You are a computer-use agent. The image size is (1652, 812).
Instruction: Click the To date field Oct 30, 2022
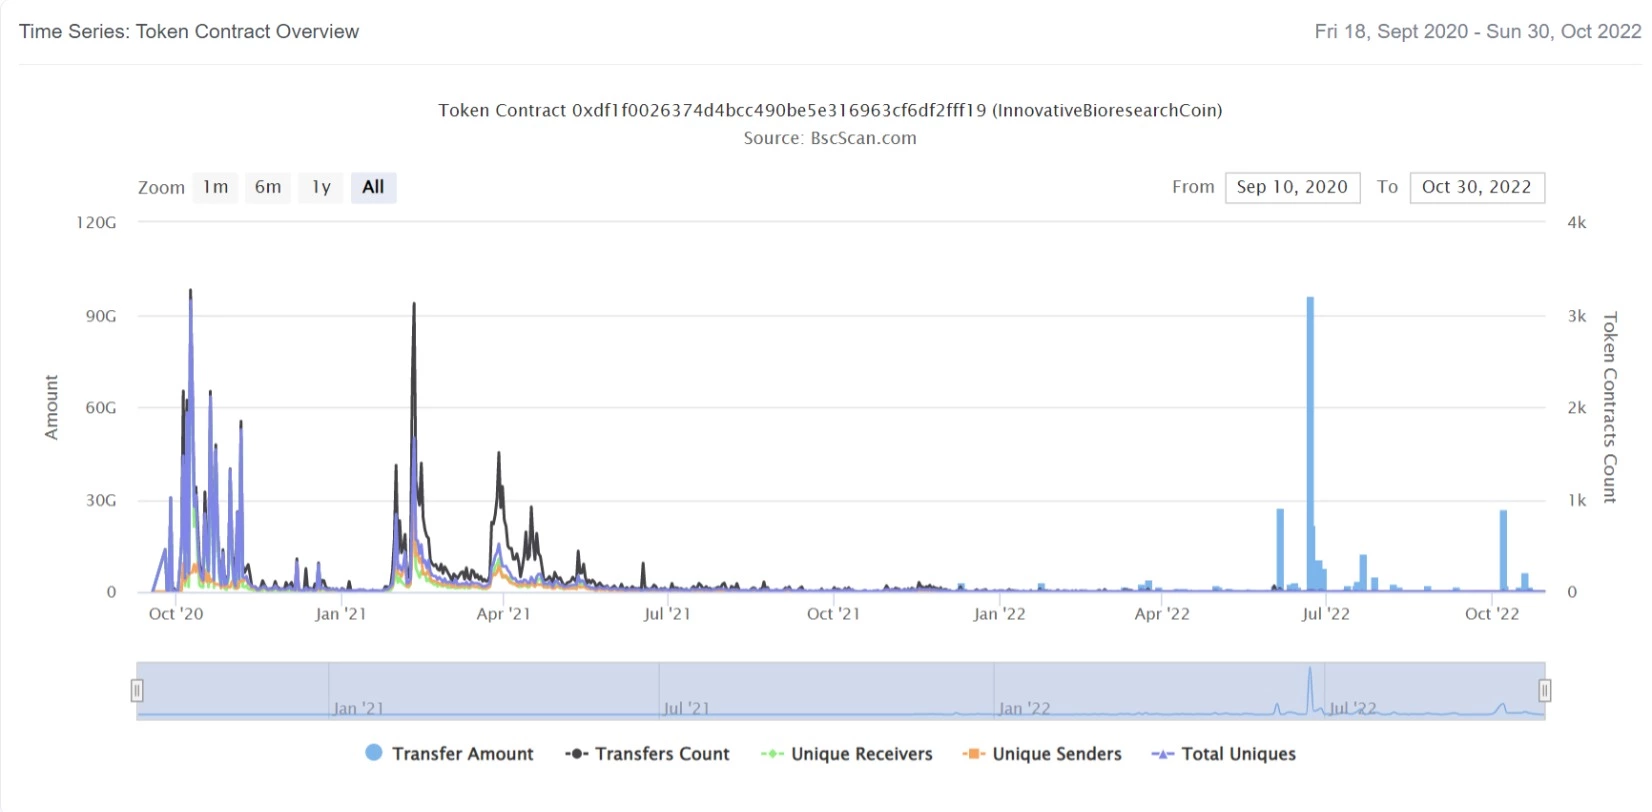tap(1477, 187)
